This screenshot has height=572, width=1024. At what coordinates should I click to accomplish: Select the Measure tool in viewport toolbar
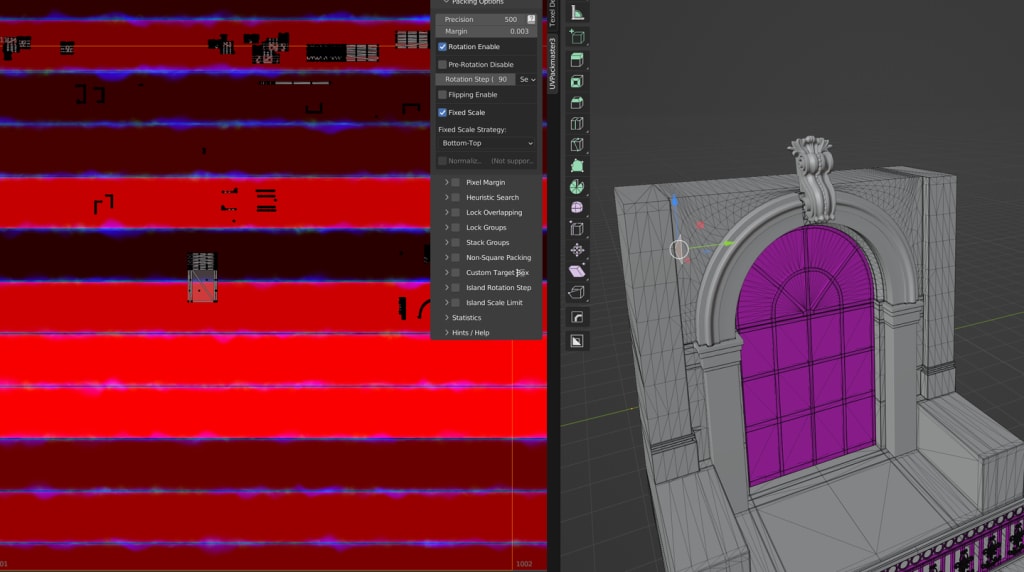point(577,13)
